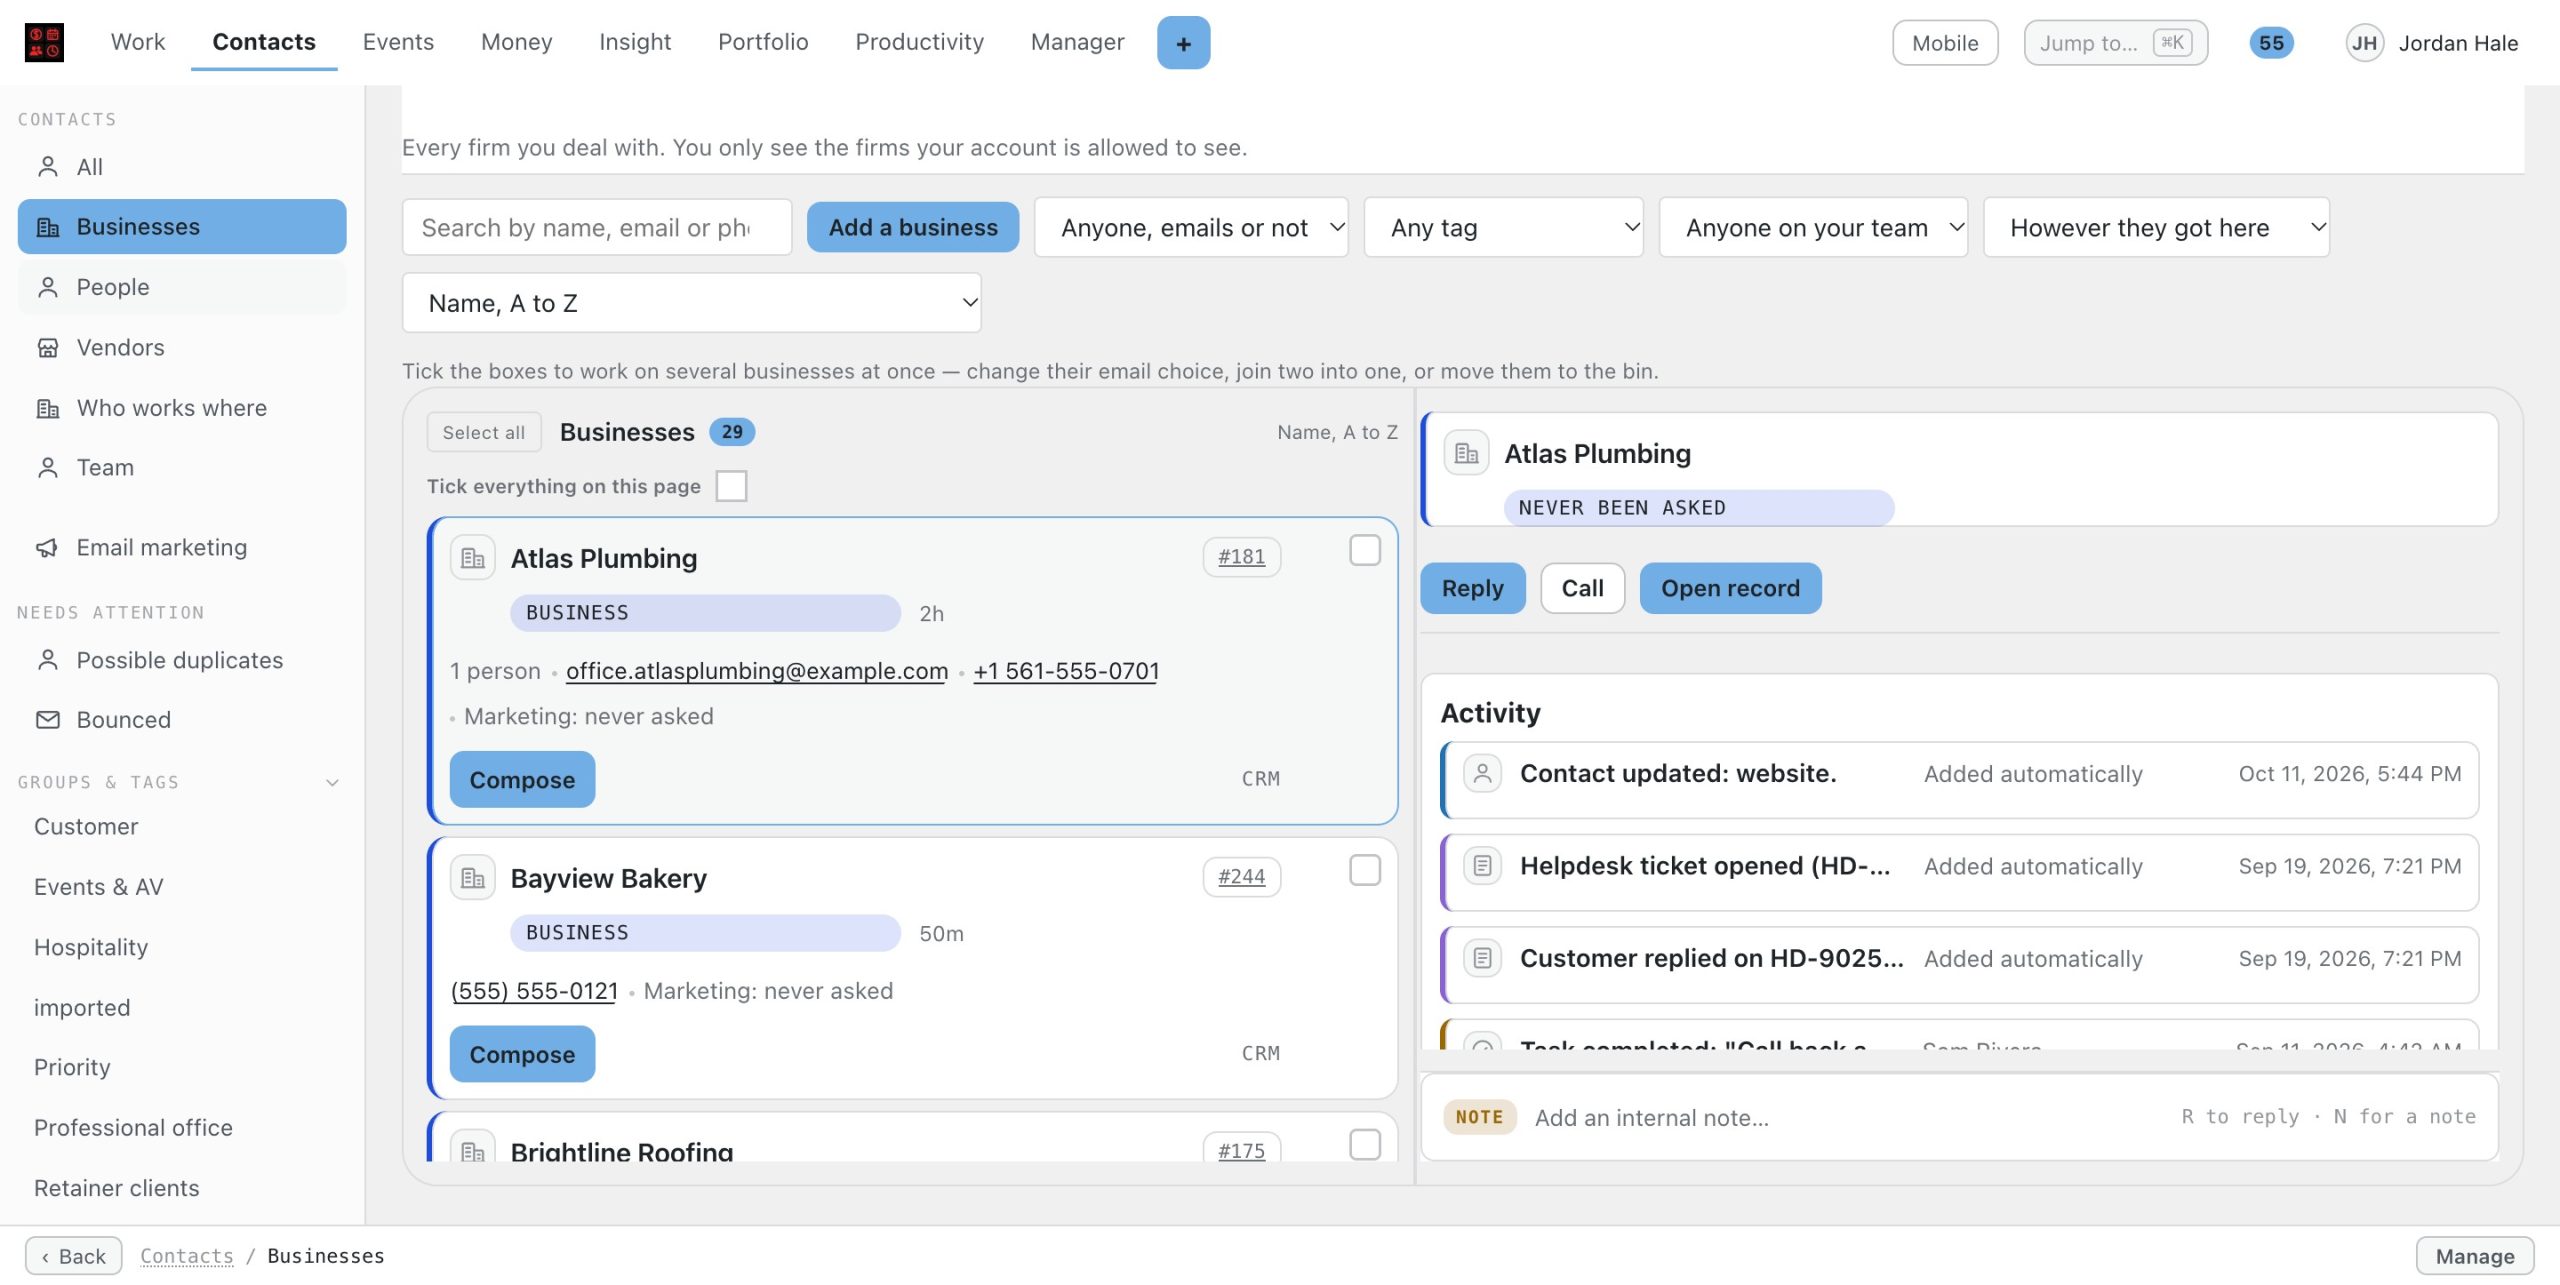The image size is (2560, 1285).
Task: Click the Email marketing megaphone icon
Action: click(x=47, y=547)
